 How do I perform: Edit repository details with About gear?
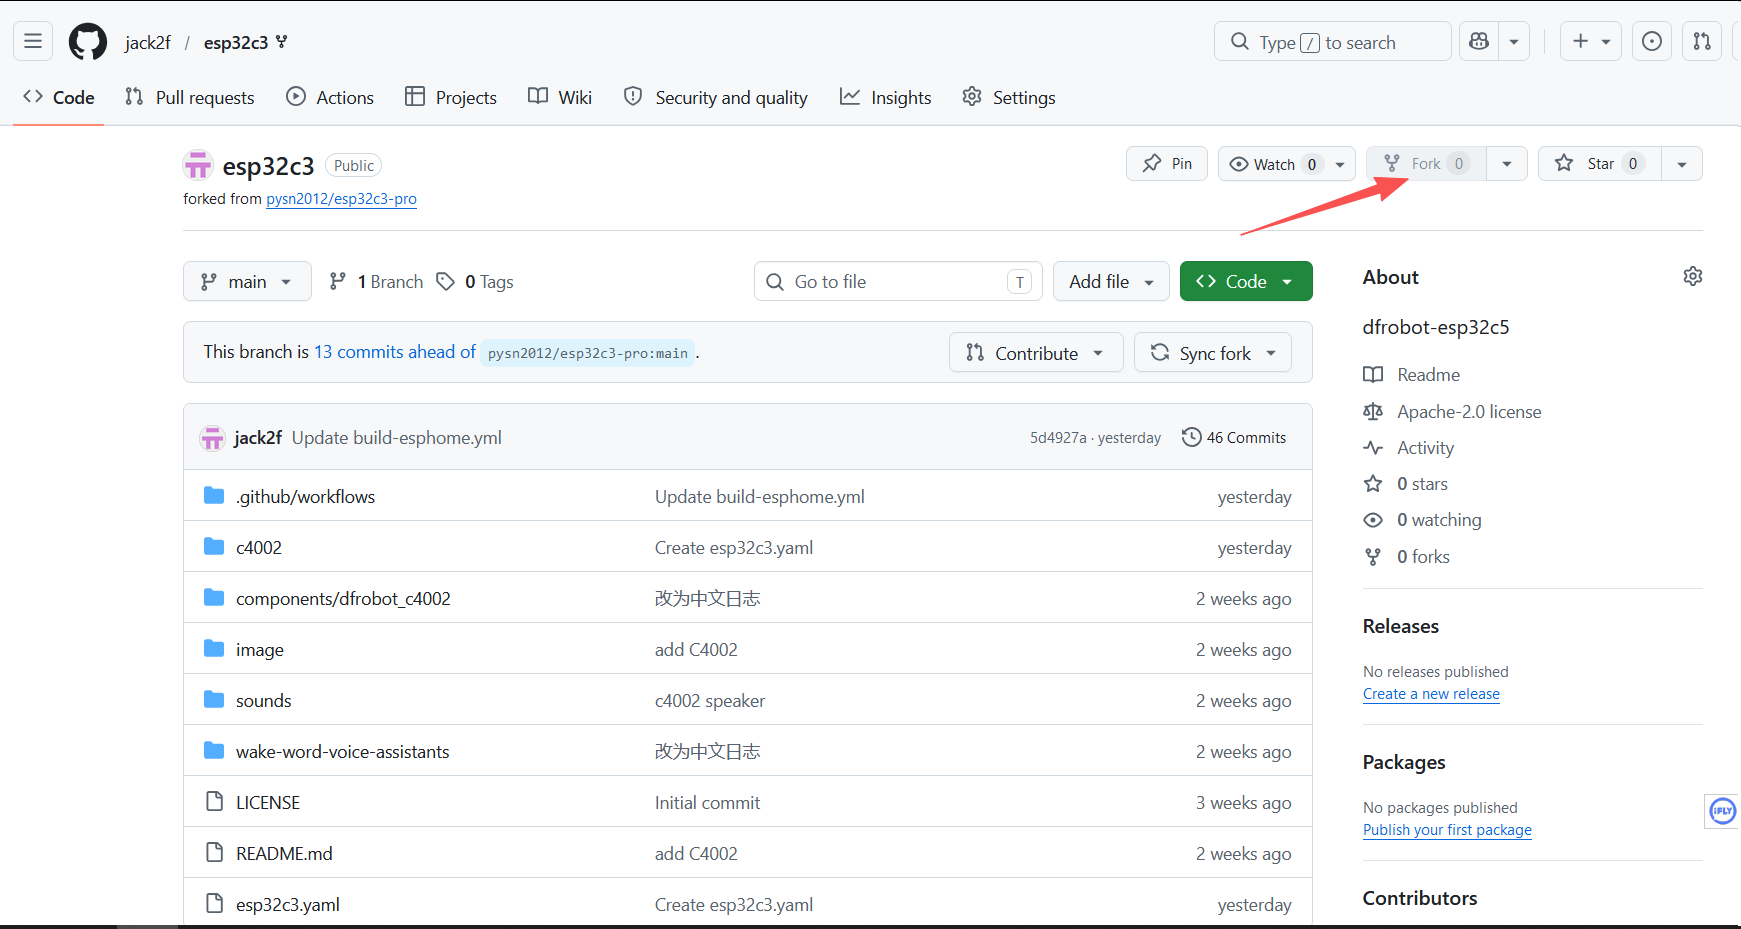click(x=1692, y=276)
